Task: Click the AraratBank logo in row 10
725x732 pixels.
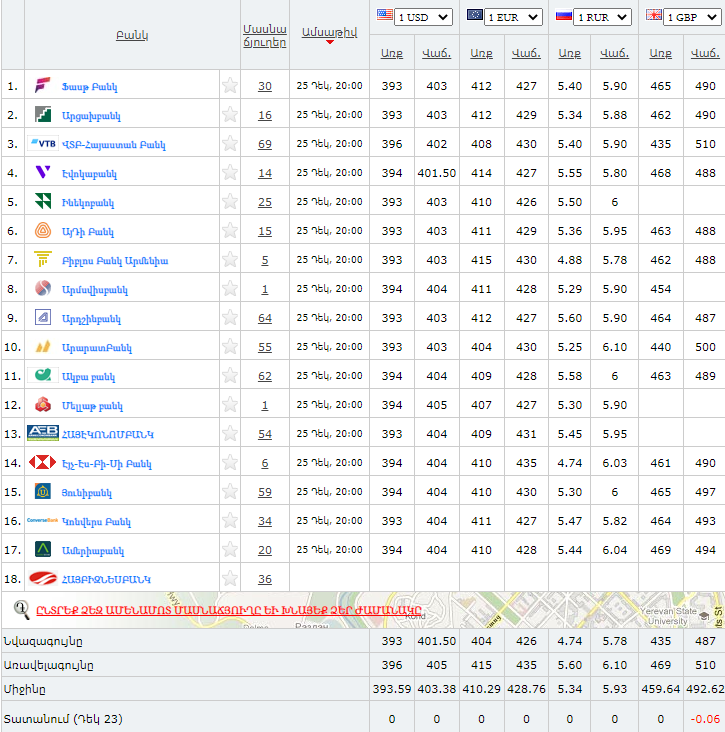Action: (42, 346)
